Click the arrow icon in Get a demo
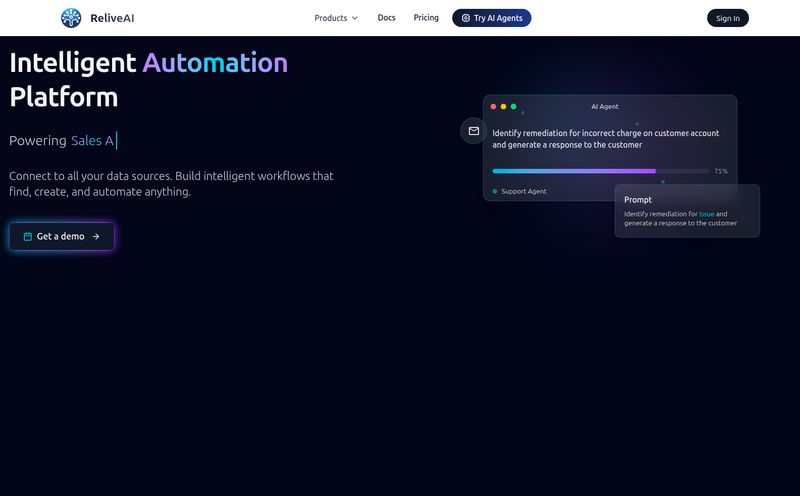The height and width of the screenshot is (496, 800). click(x=96, y=236)
